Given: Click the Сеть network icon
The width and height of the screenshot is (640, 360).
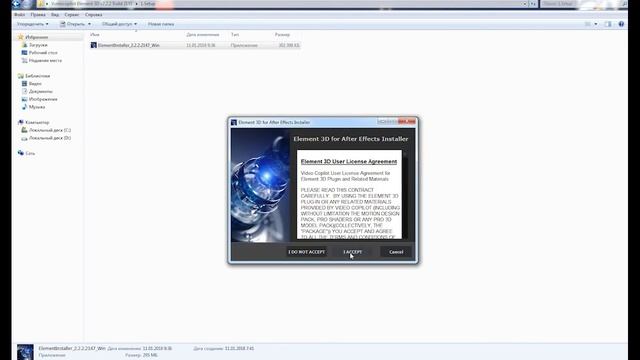Looking at the screenshot, I should click(x=21, y=153).
